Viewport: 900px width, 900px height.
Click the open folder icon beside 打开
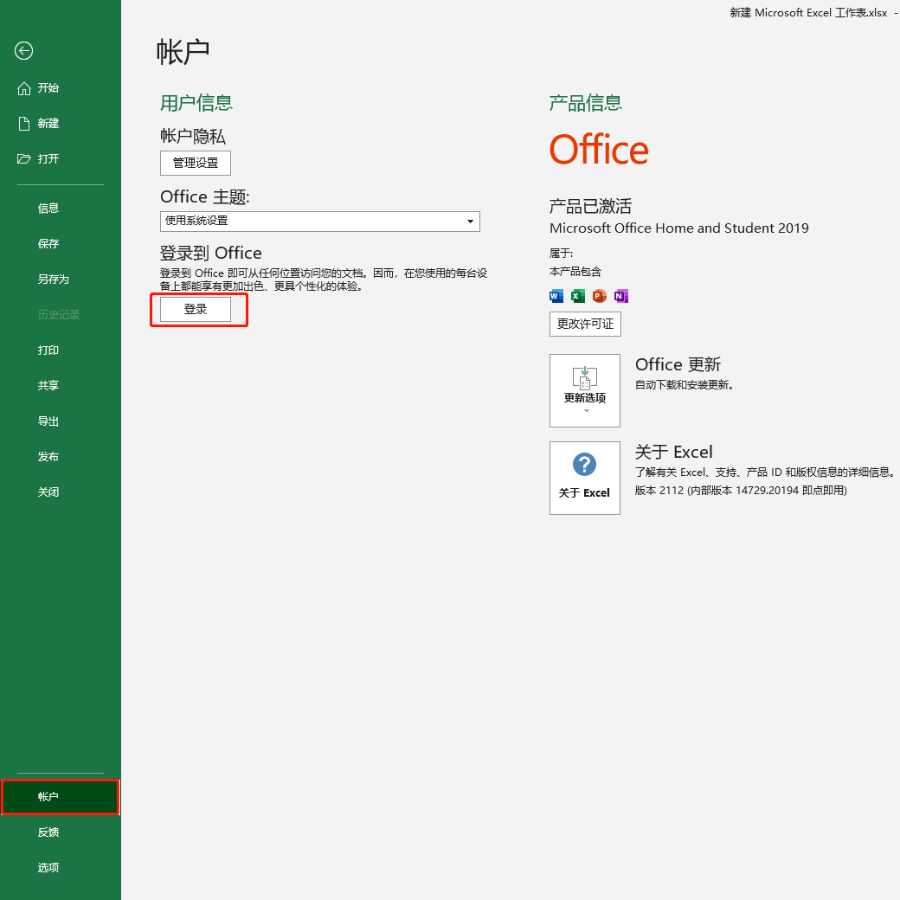[x=24, y=159]
